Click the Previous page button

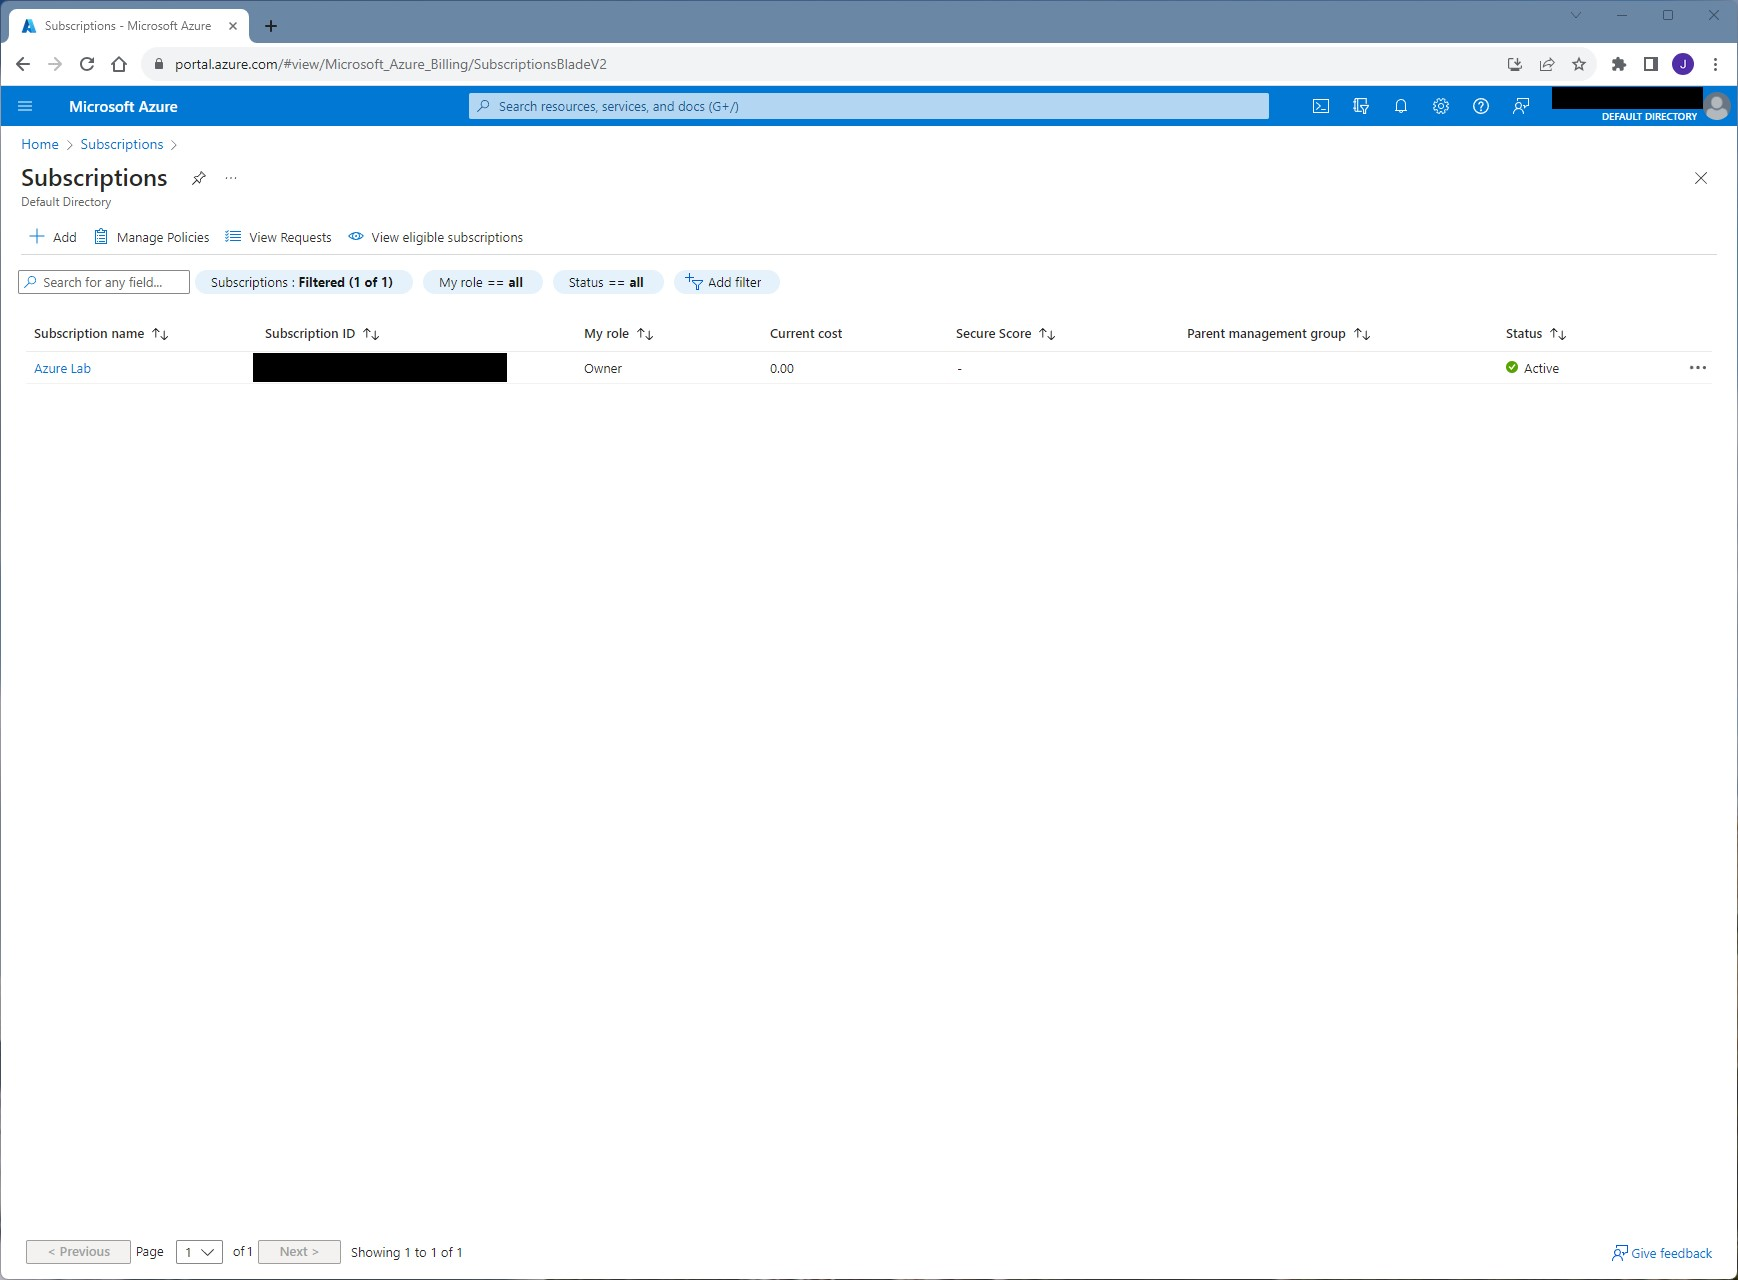point(78,1252)
